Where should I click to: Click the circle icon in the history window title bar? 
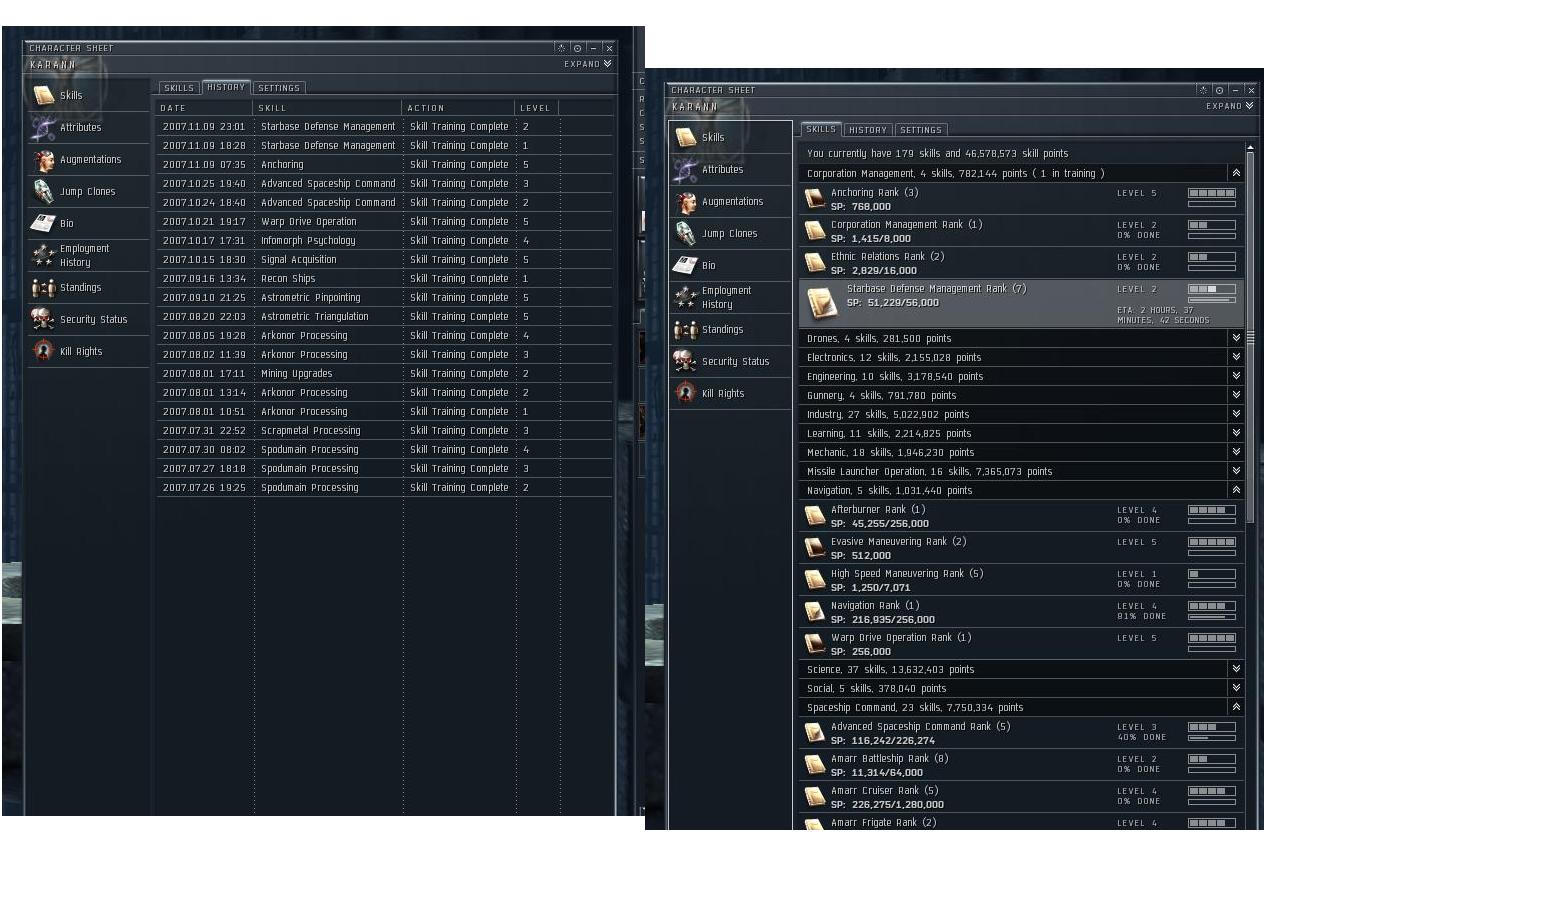[x=577, y=48]
